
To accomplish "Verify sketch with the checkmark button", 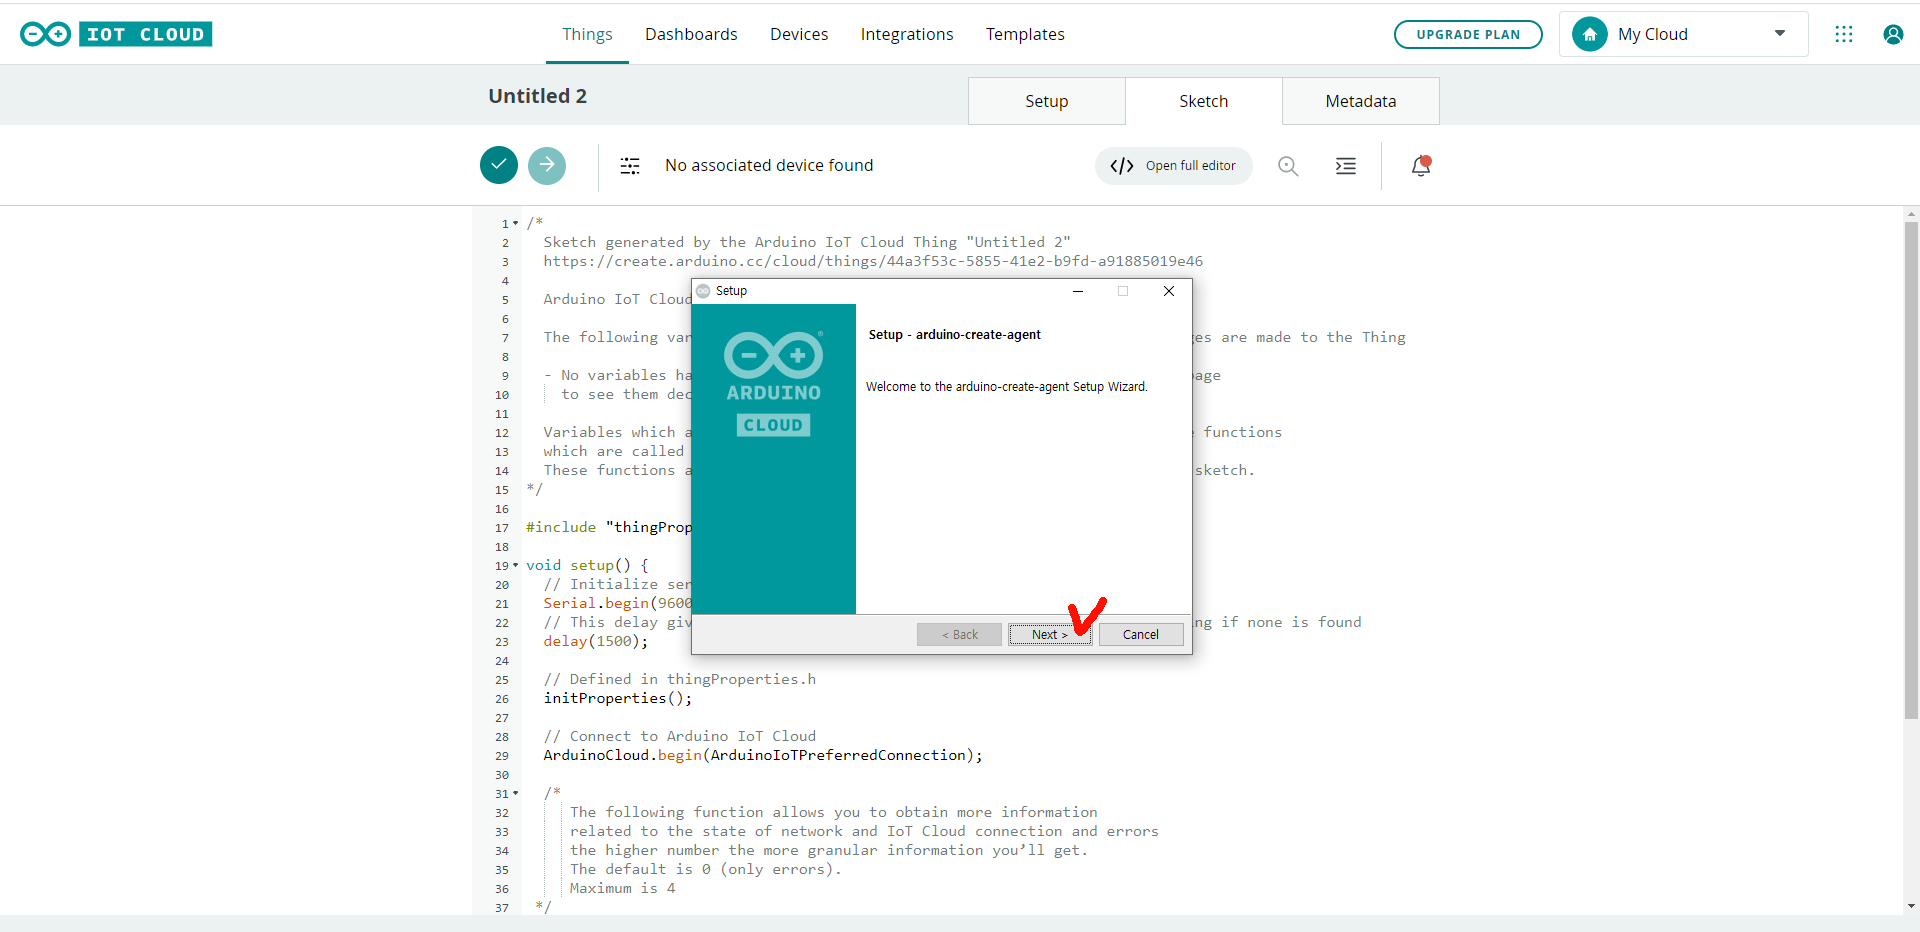I will point(499,165).
